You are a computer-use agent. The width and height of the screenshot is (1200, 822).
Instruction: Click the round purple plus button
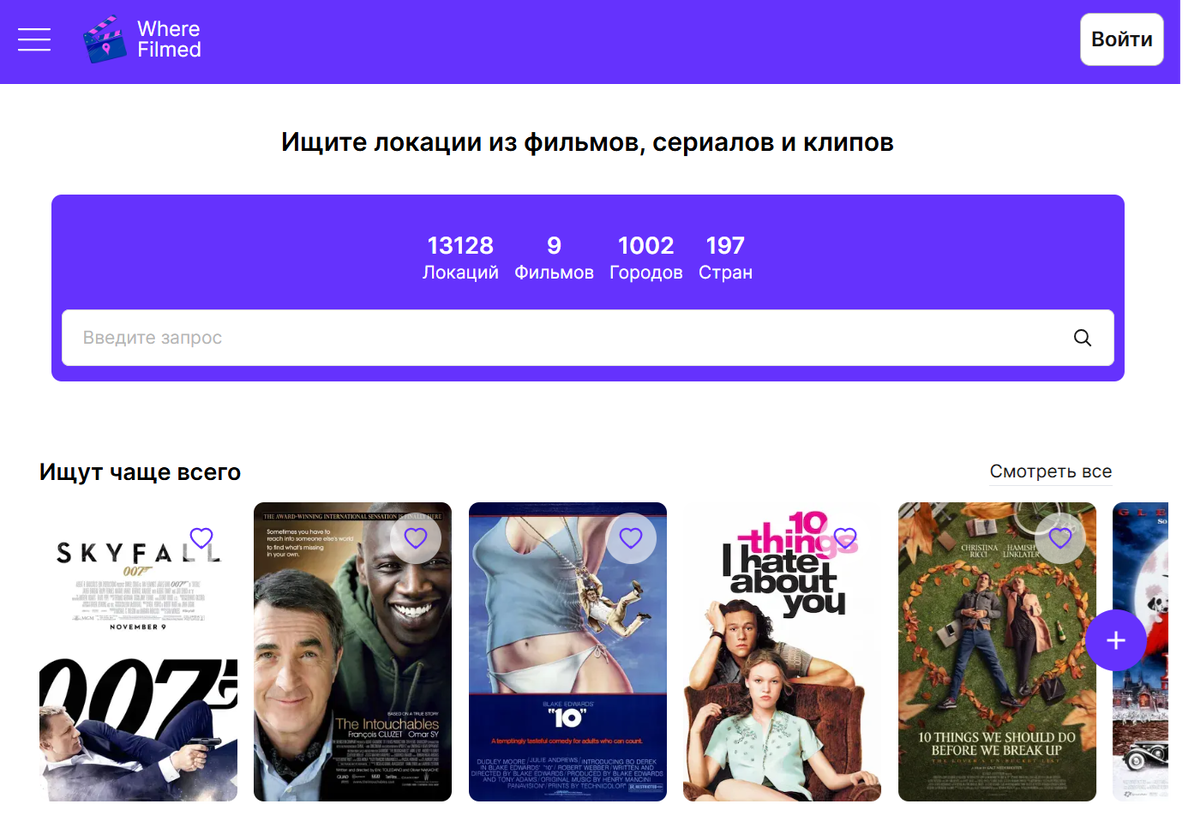1116,640
